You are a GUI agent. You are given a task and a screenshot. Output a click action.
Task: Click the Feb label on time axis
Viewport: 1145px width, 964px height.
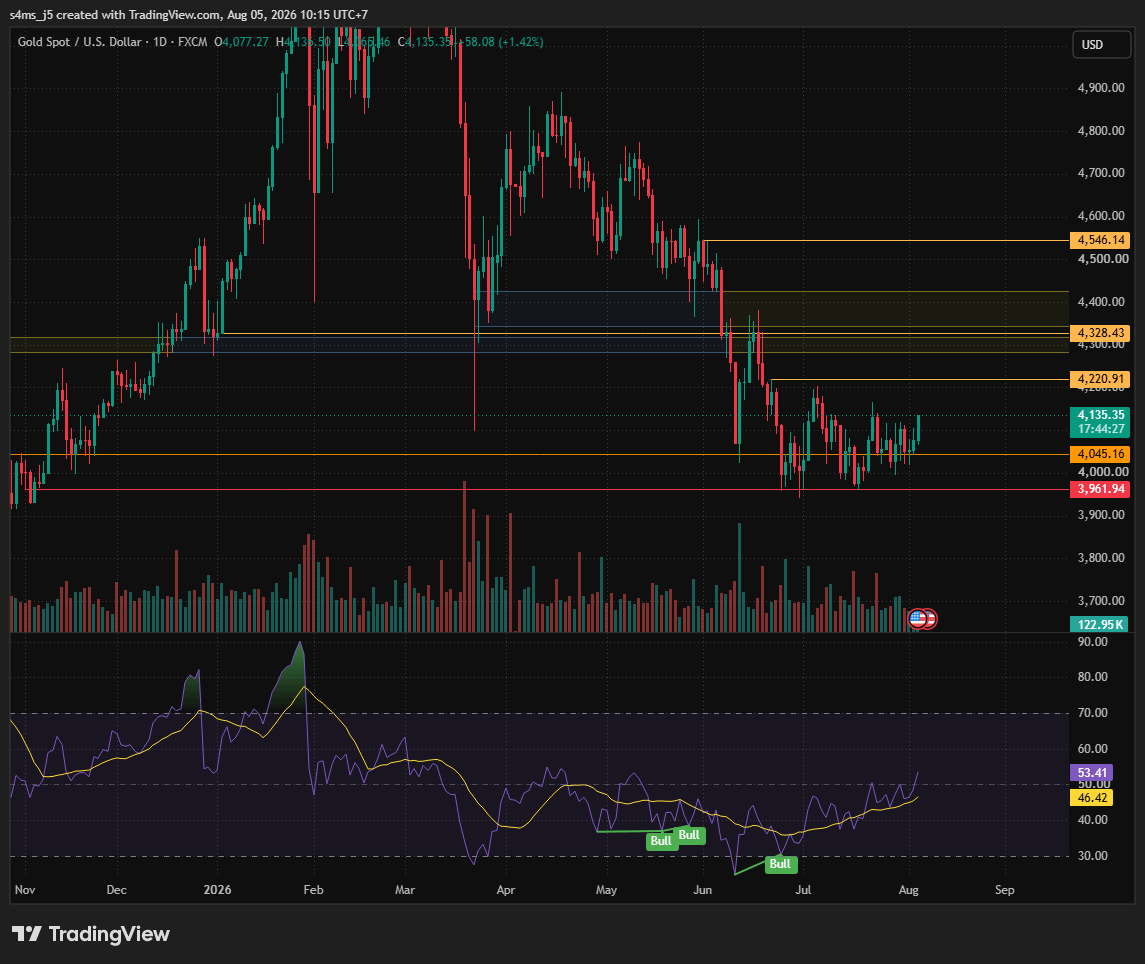pos(313,890)
